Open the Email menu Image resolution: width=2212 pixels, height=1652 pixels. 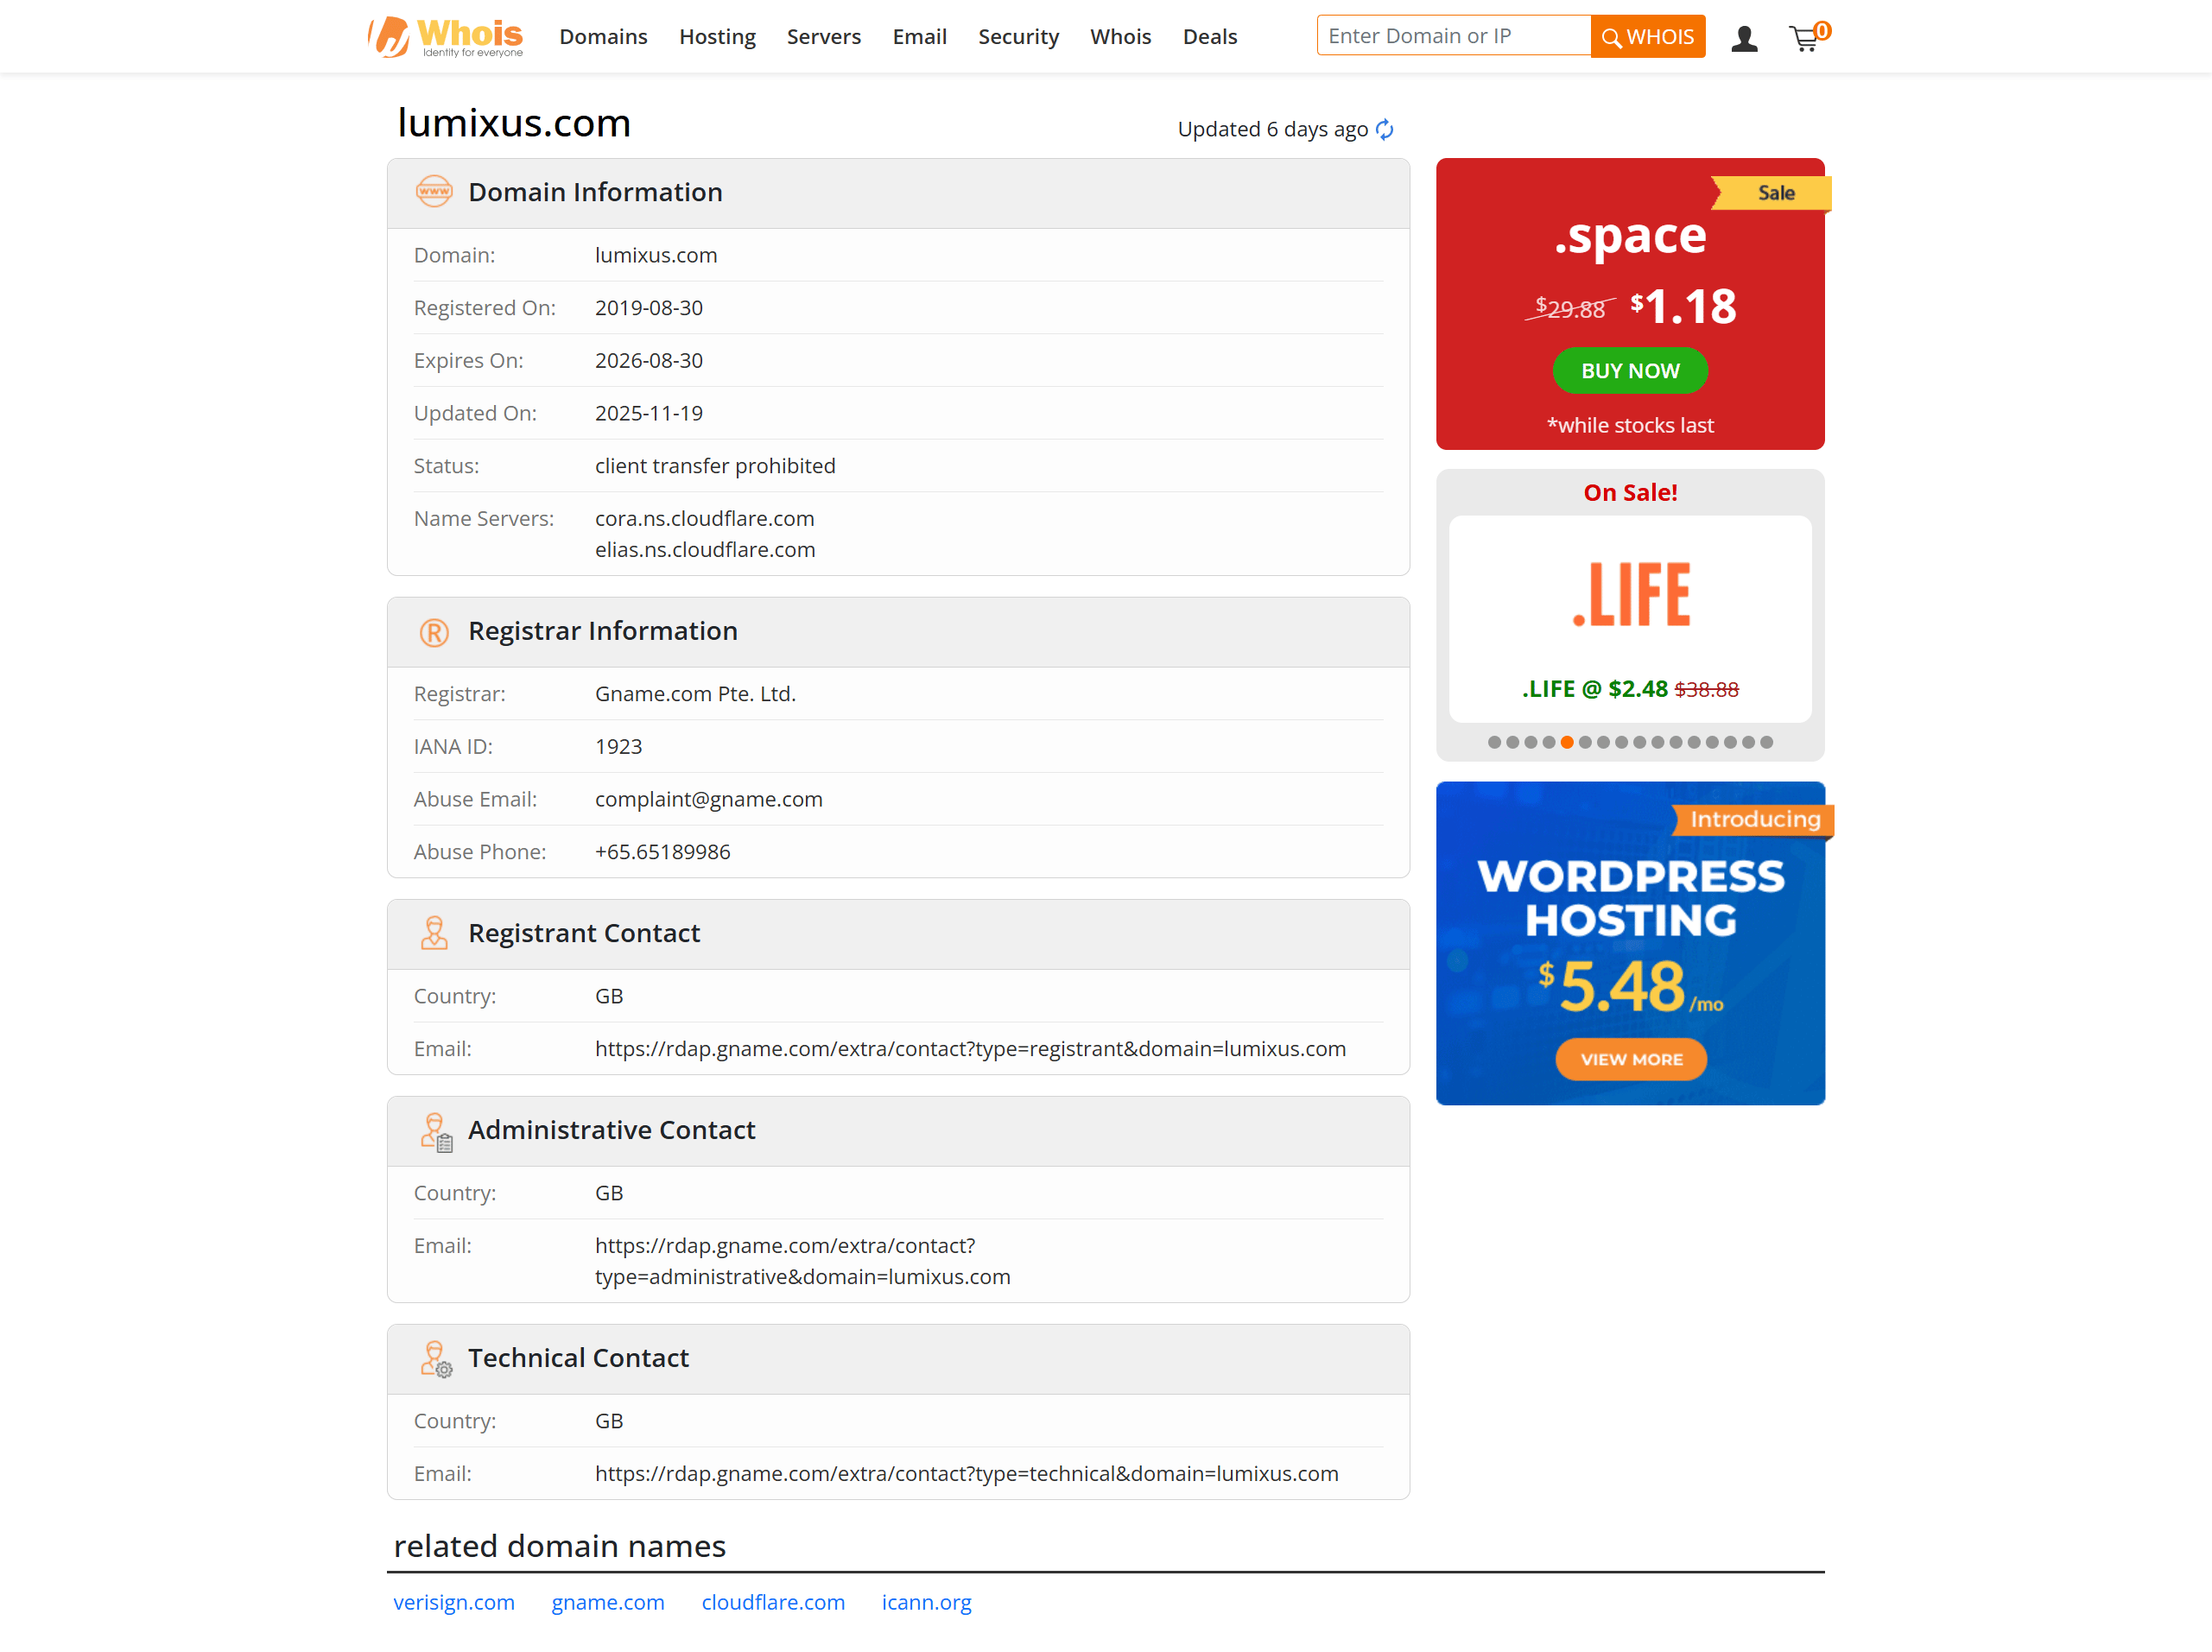919,37
